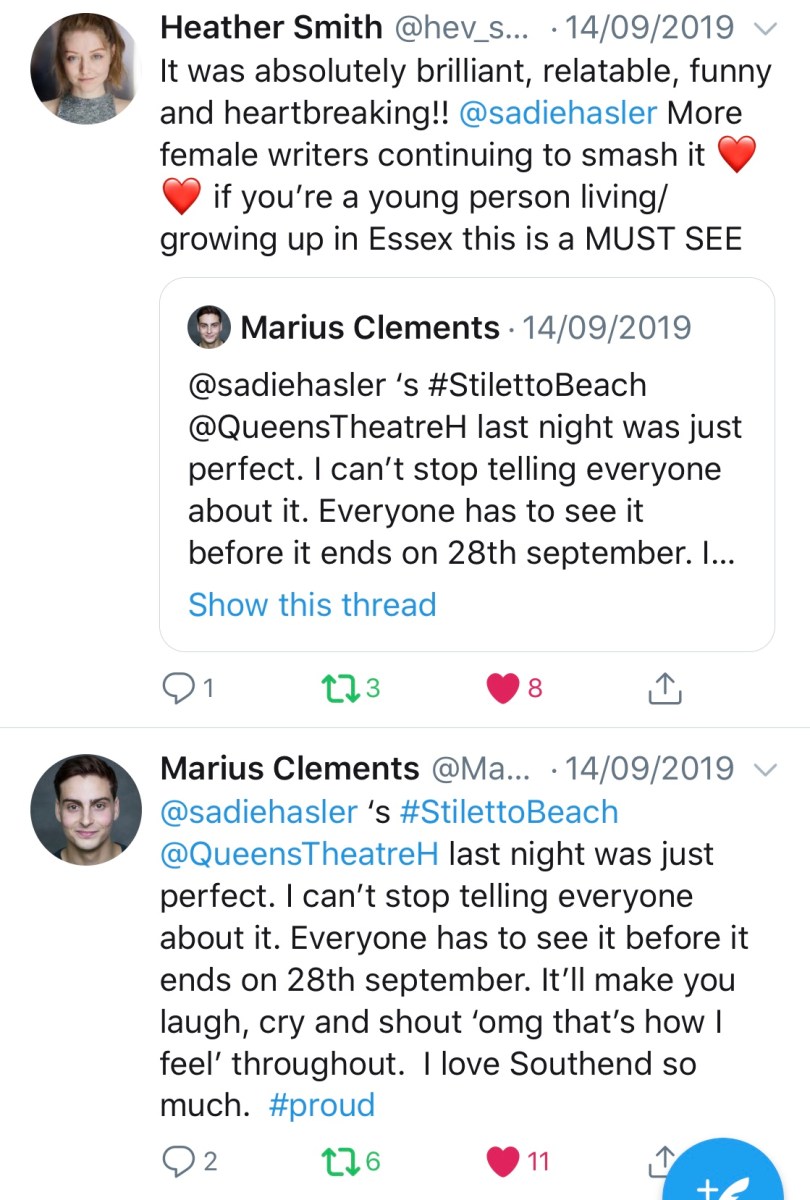
Task: Open Marius Clements' tweet options chevron
Action: pyautogui.click(x=764, y=770)
